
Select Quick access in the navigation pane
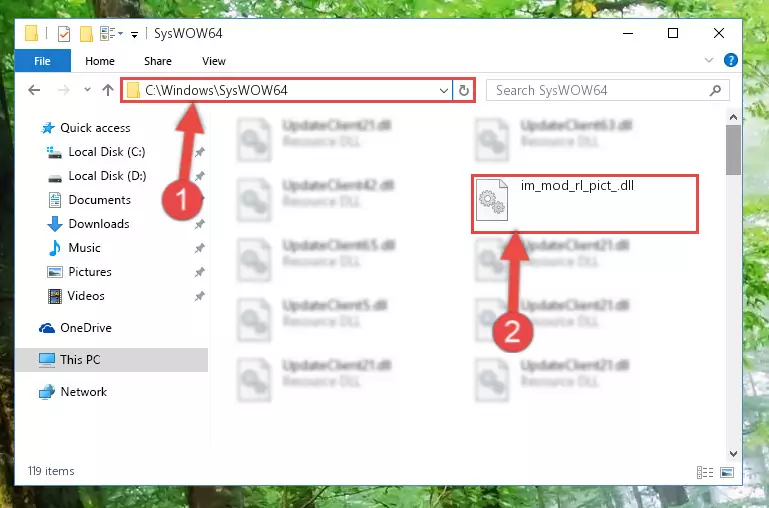tap(95, 127)
